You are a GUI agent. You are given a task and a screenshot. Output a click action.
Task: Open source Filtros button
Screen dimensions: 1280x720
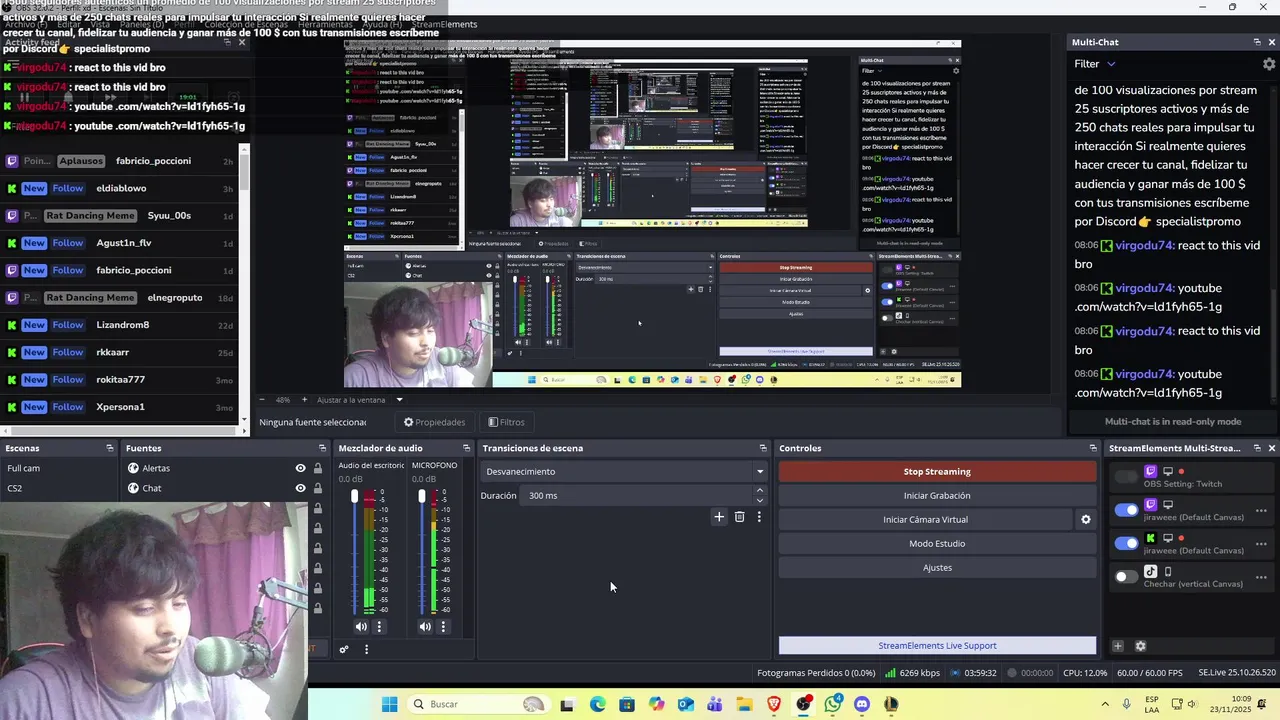pyautogui.click(x=506, y=422)
